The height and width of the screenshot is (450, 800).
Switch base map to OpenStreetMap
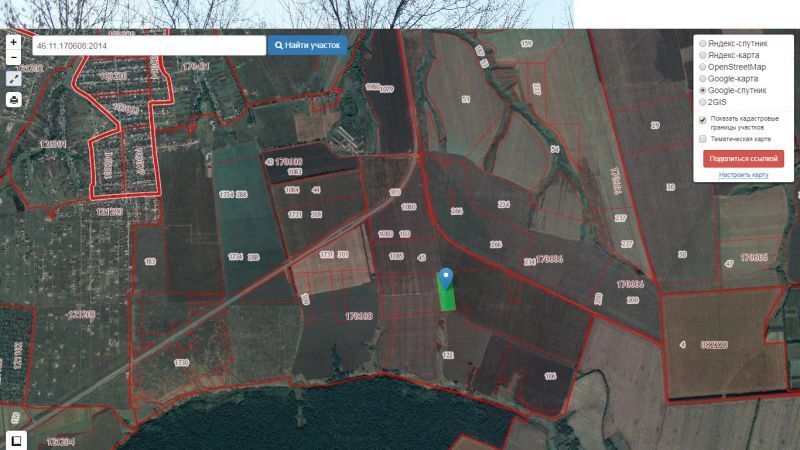point(702,67)
